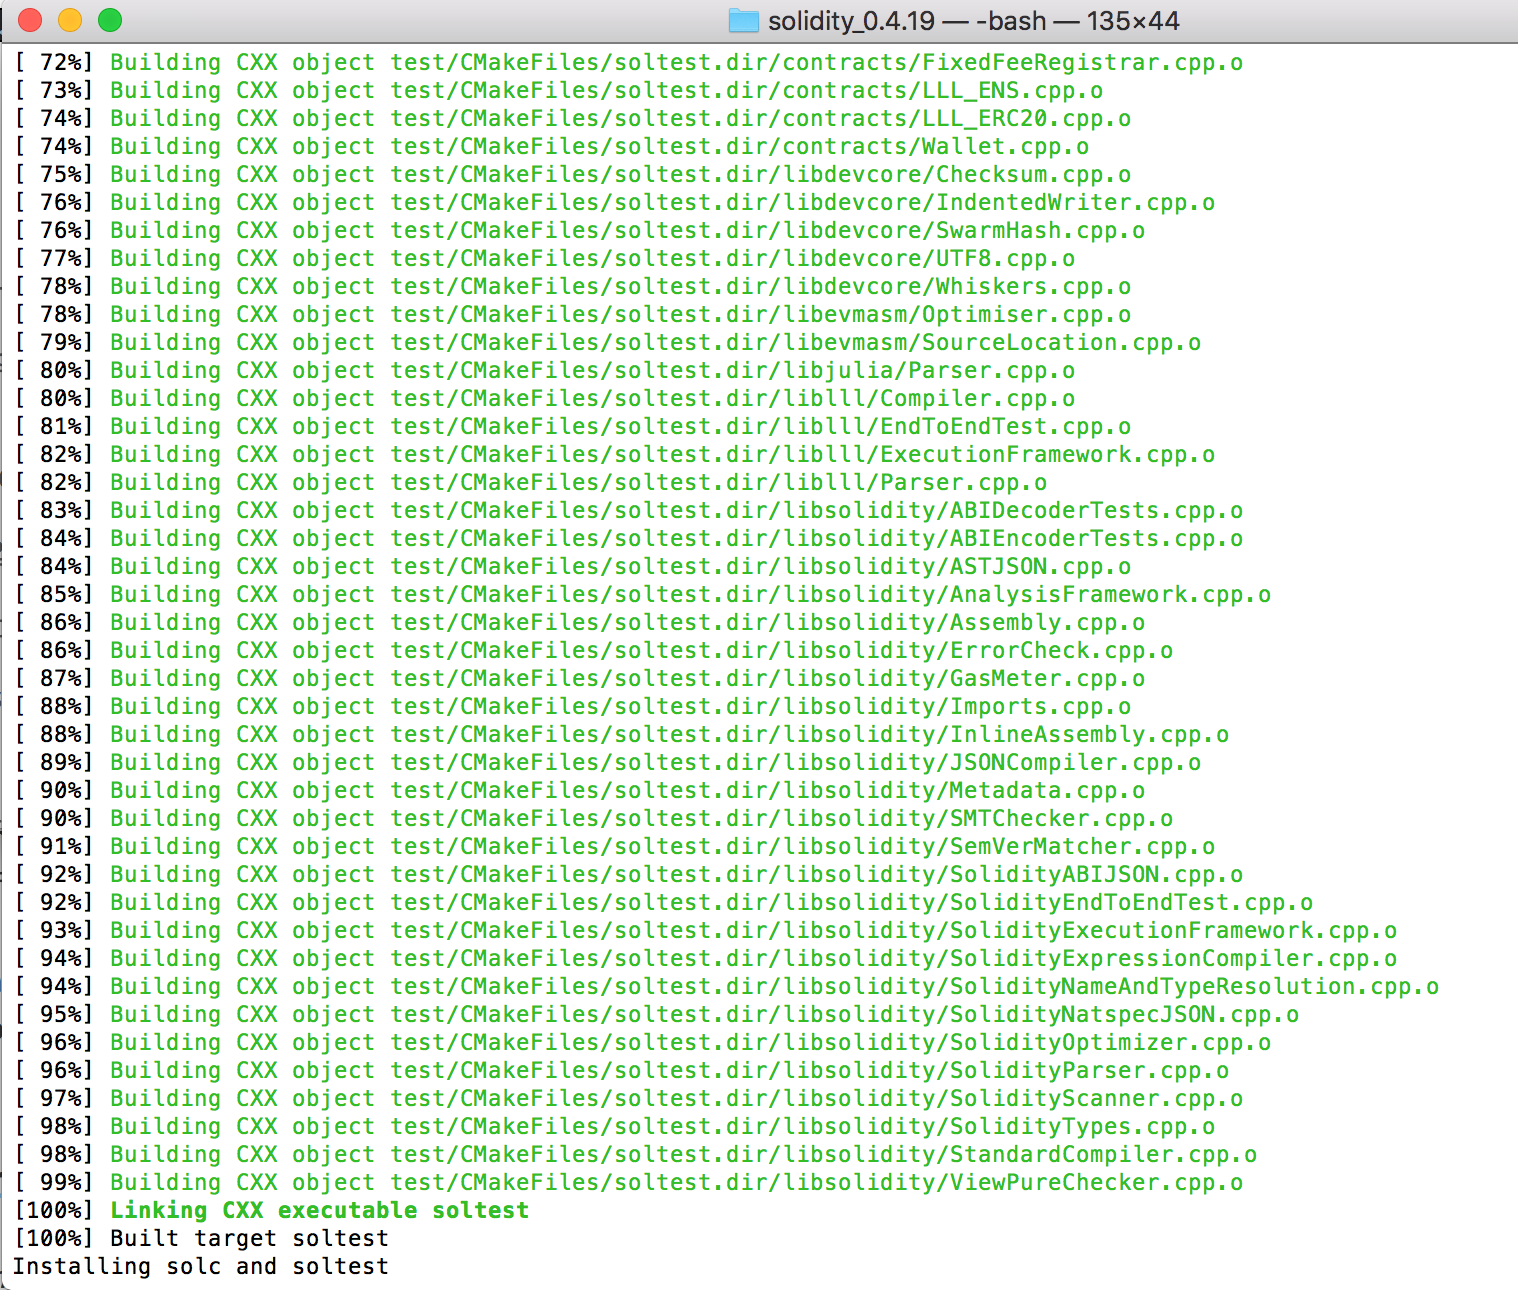The width and height of the screenshot is (1518, 1290).
Task: Click the ABIDecoderTests.cpp.o build line
Action: tap(628, 510)
